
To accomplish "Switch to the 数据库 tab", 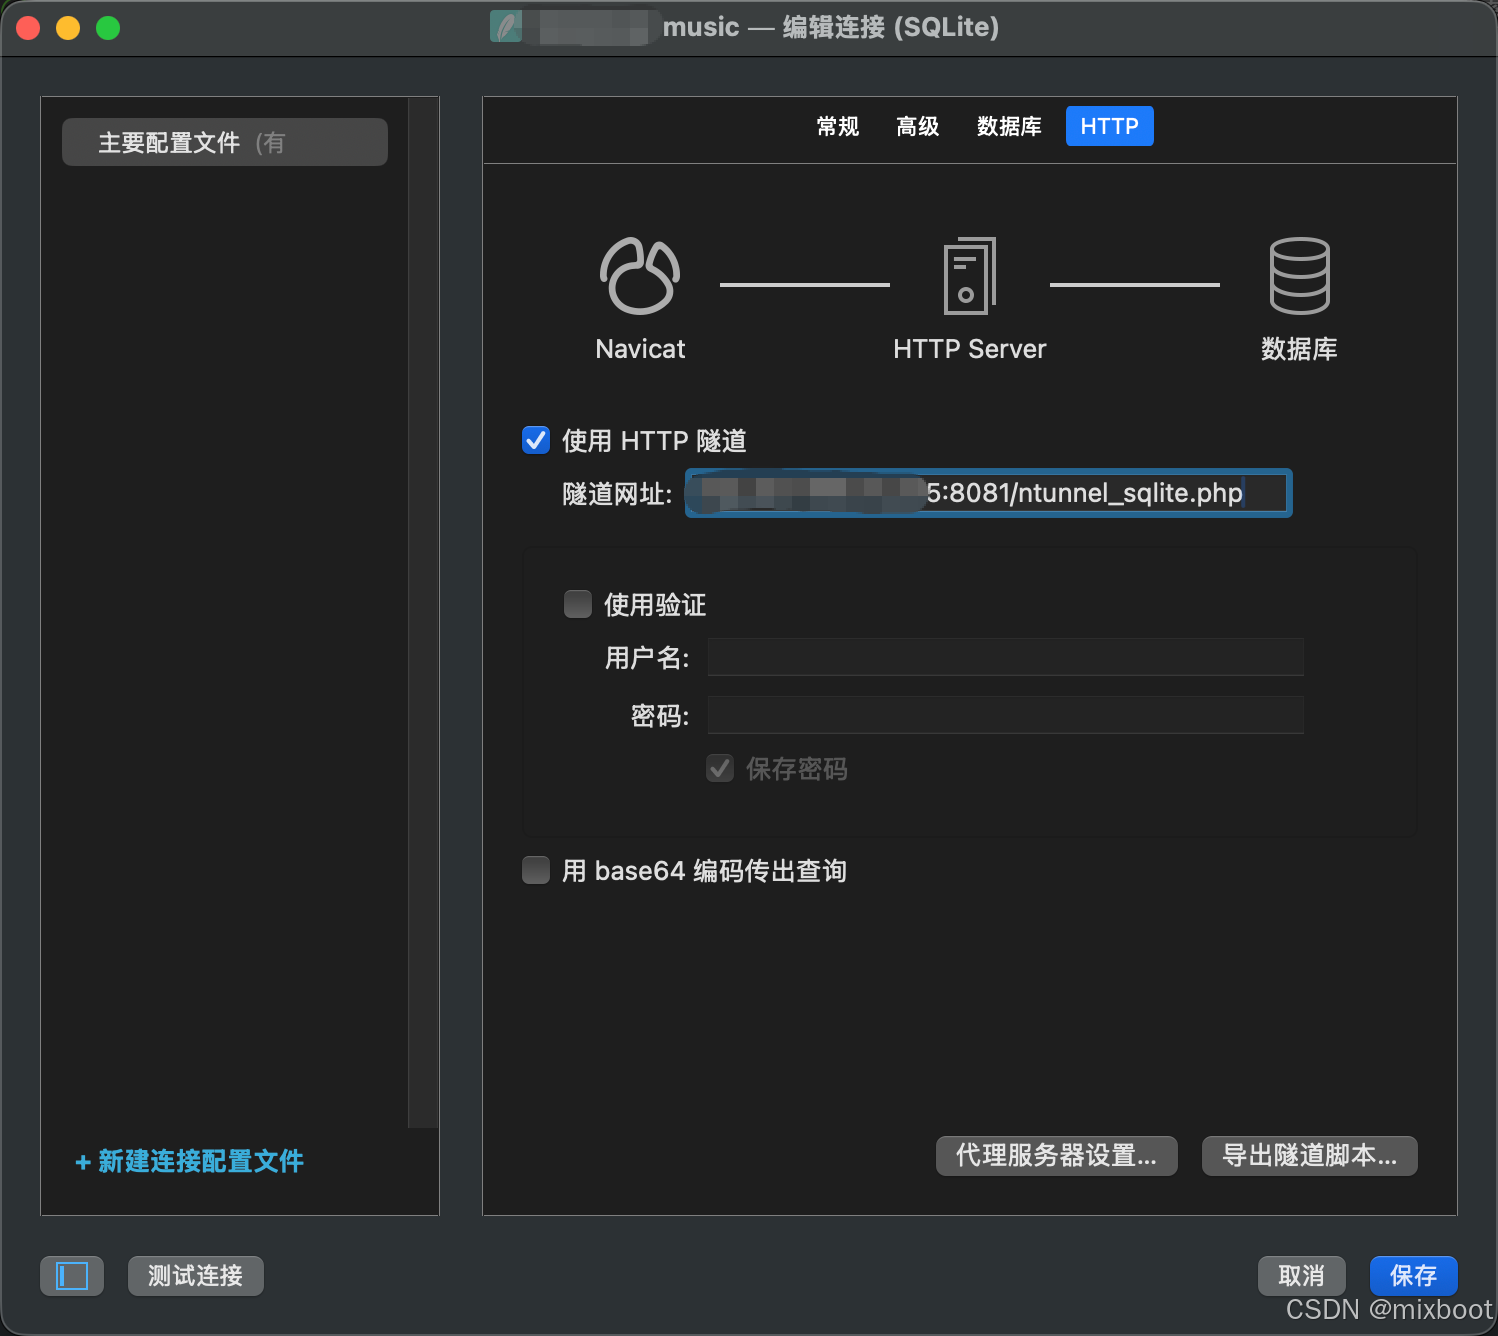I will point(1009,126).
